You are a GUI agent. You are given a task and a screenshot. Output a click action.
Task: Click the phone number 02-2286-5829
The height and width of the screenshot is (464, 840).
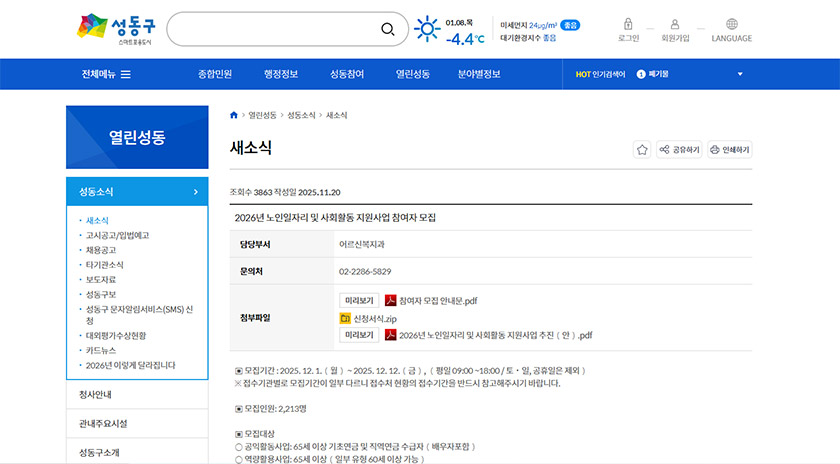[365, 272]
